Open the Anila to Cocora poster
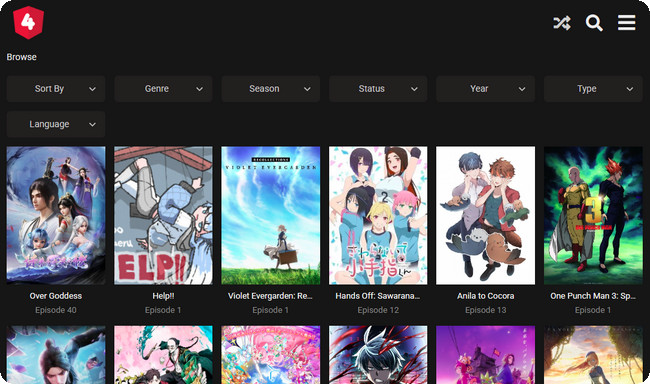Viewport: 650px width, 384px height. 485,215
